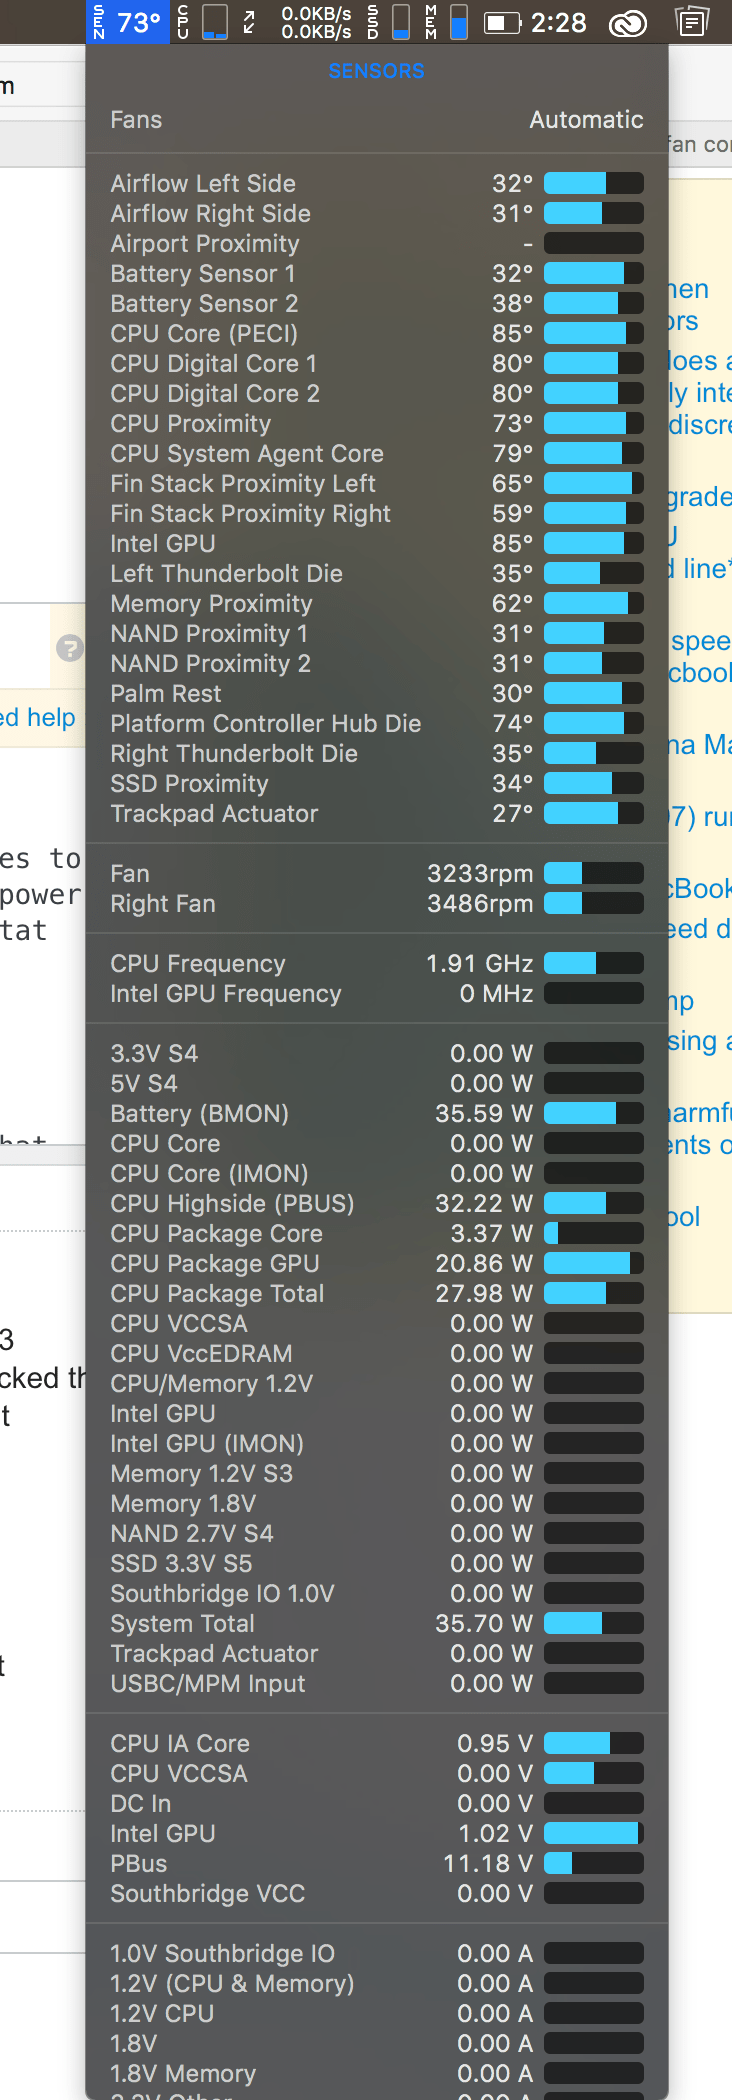Open the clock showing 2:28
The height and width of the screenshot is (2100, 732).
(561, 22)
